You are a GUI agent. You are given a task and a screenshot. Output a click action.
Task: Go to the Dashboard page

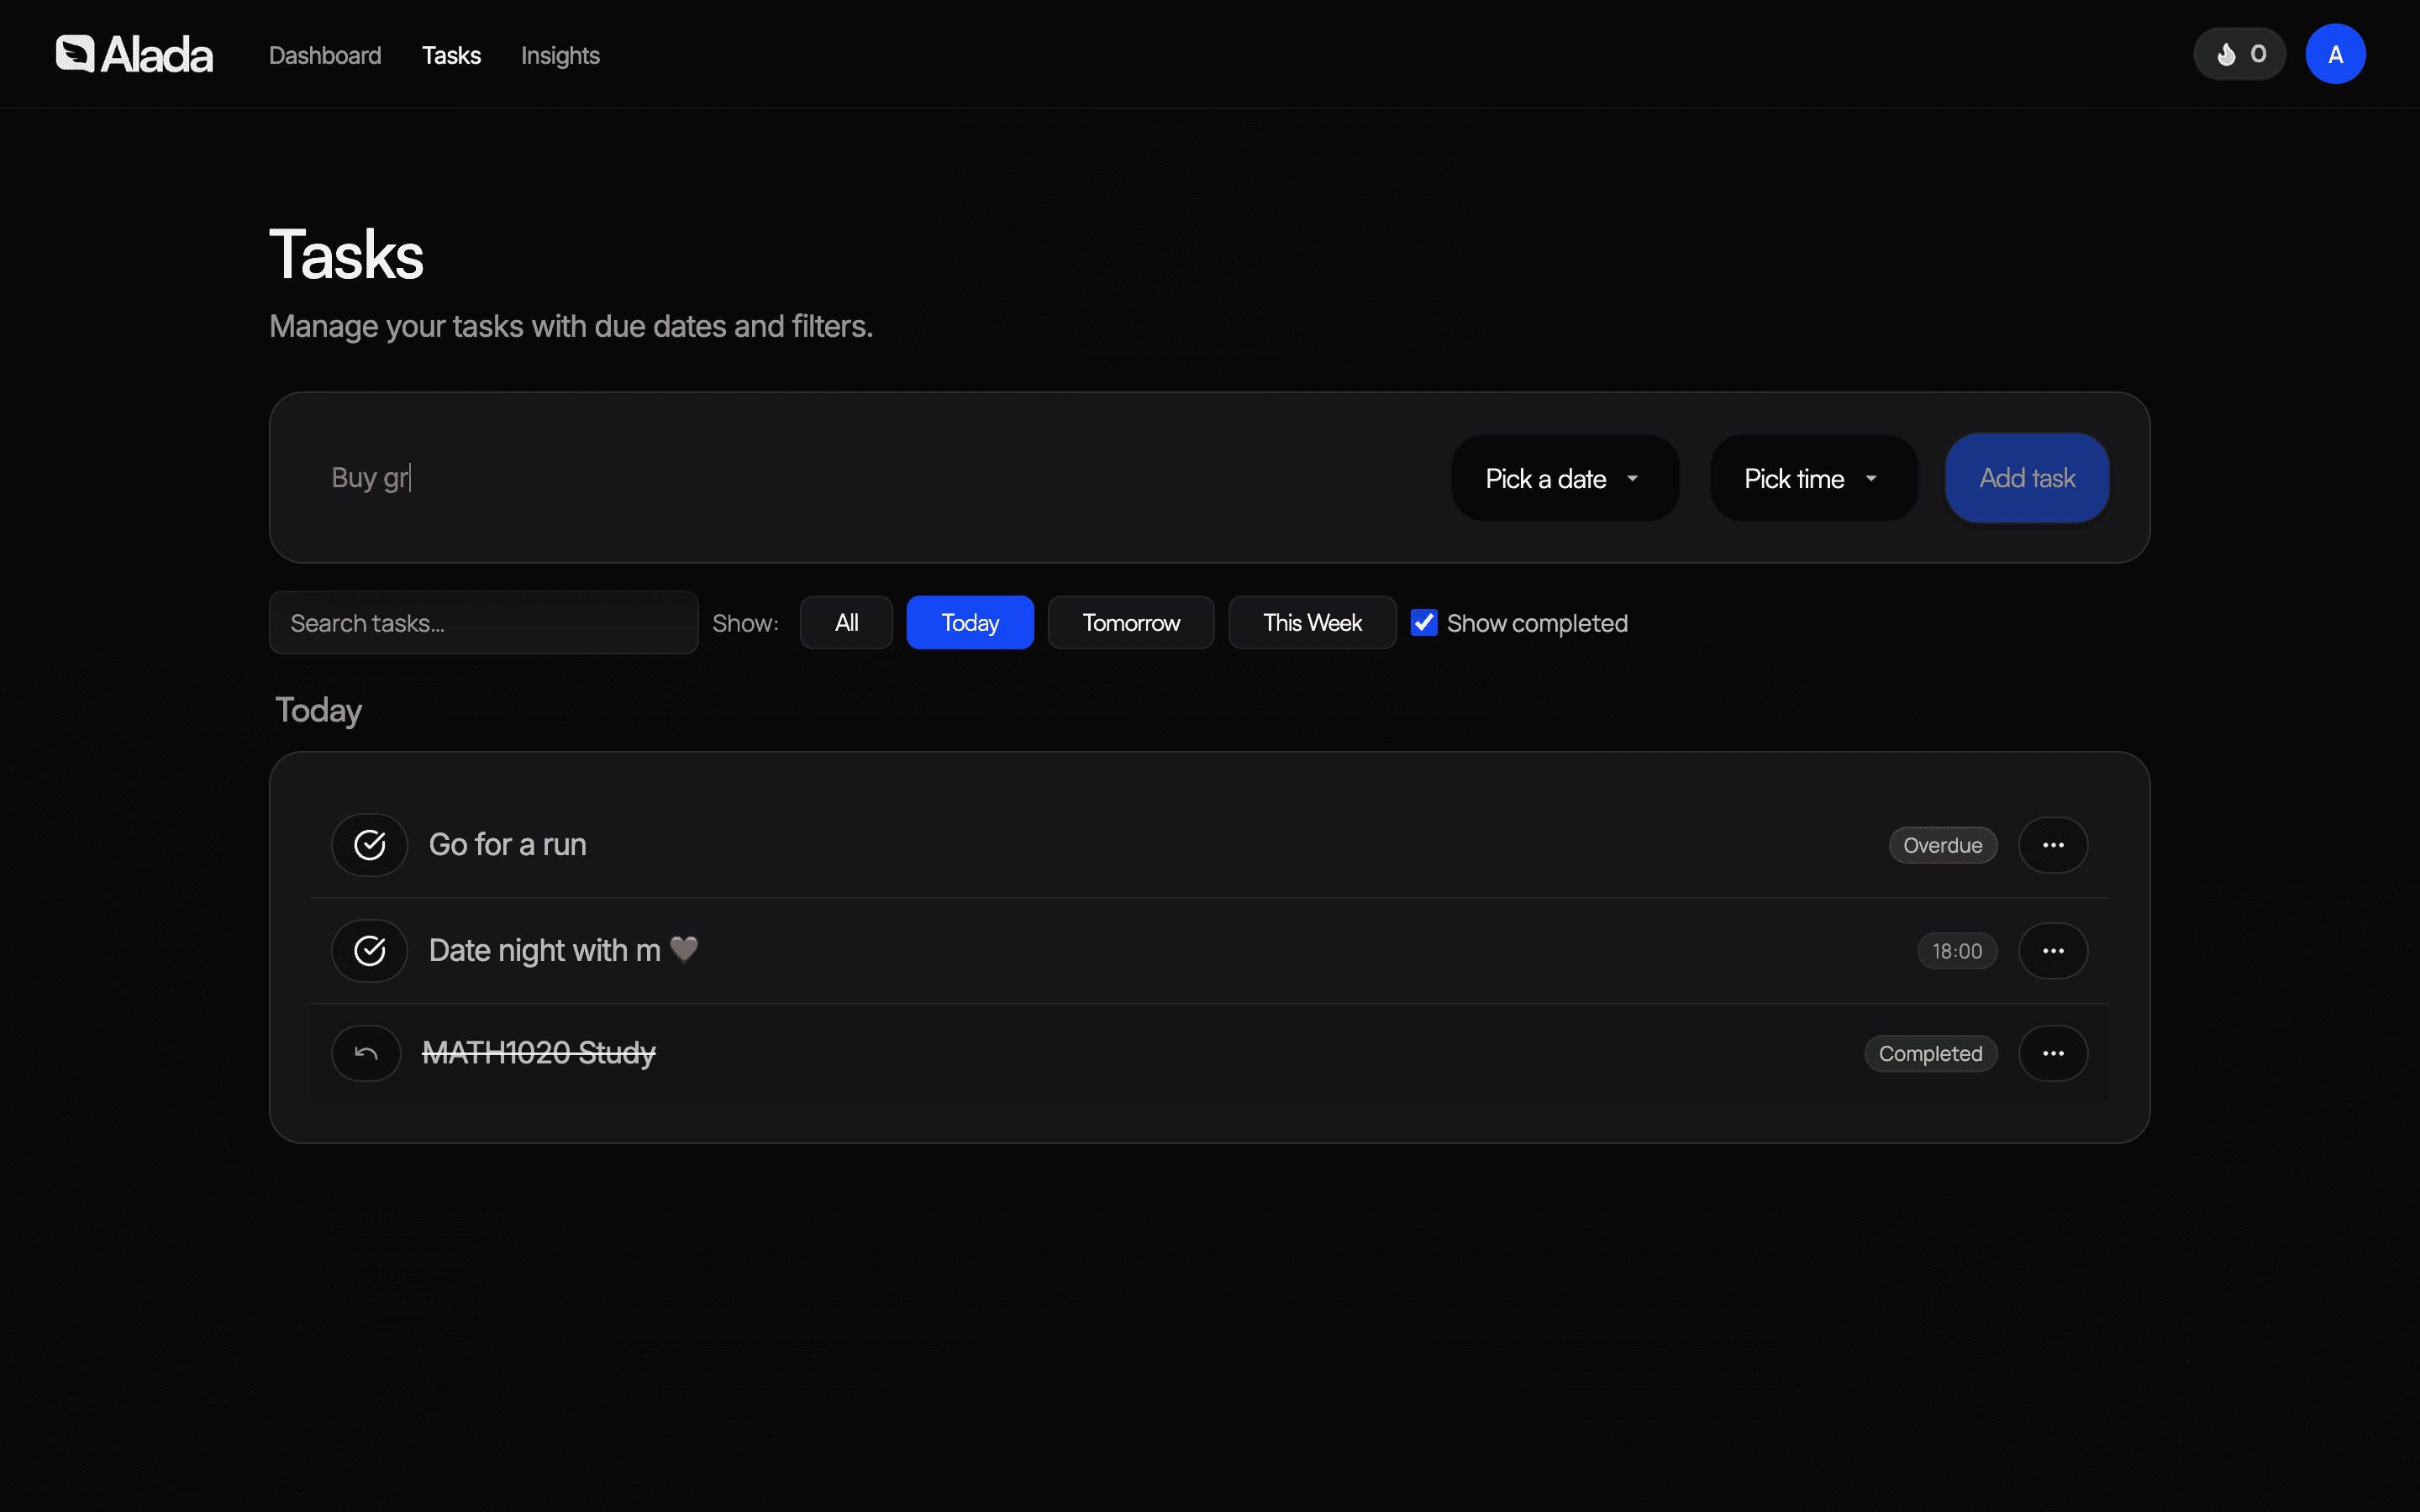pos(324,55)
